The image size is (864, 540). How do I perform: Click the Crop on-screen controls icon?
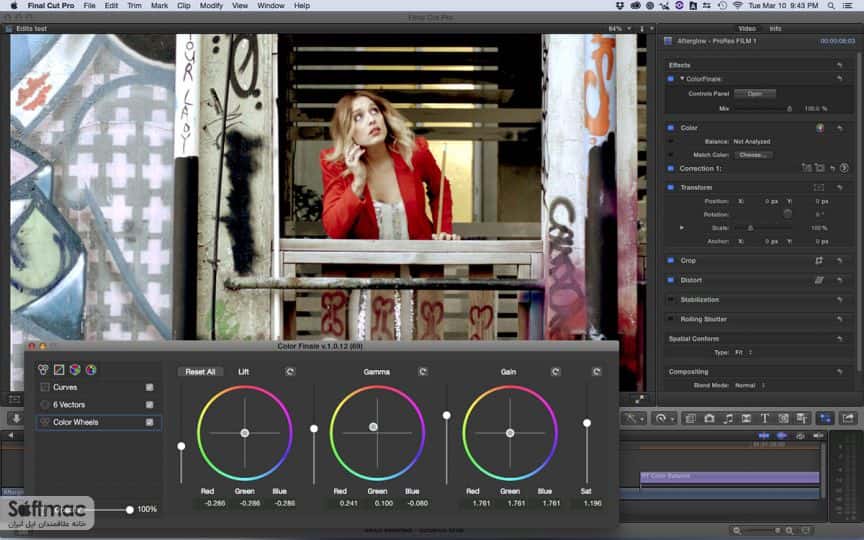coord(819,260)
